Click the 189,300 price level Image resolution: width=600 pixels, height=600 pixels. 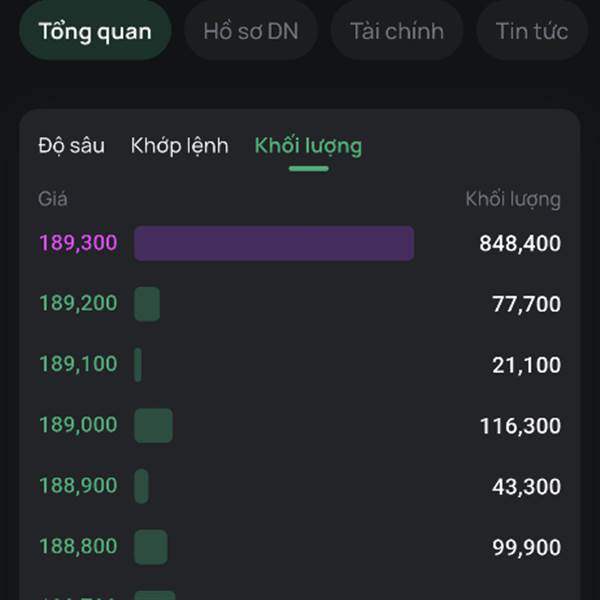tap(78, 243)
